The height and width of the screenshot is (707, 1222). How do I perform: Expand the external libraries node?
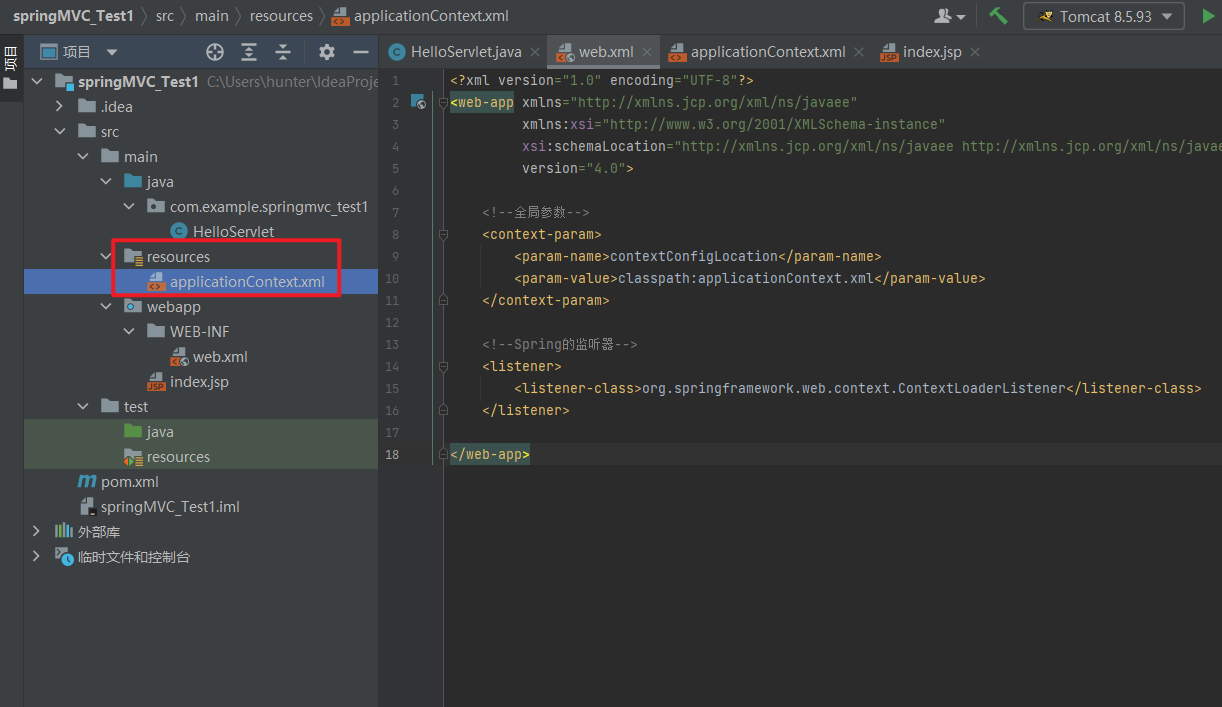pyautogui.click(x=37, y=532)
